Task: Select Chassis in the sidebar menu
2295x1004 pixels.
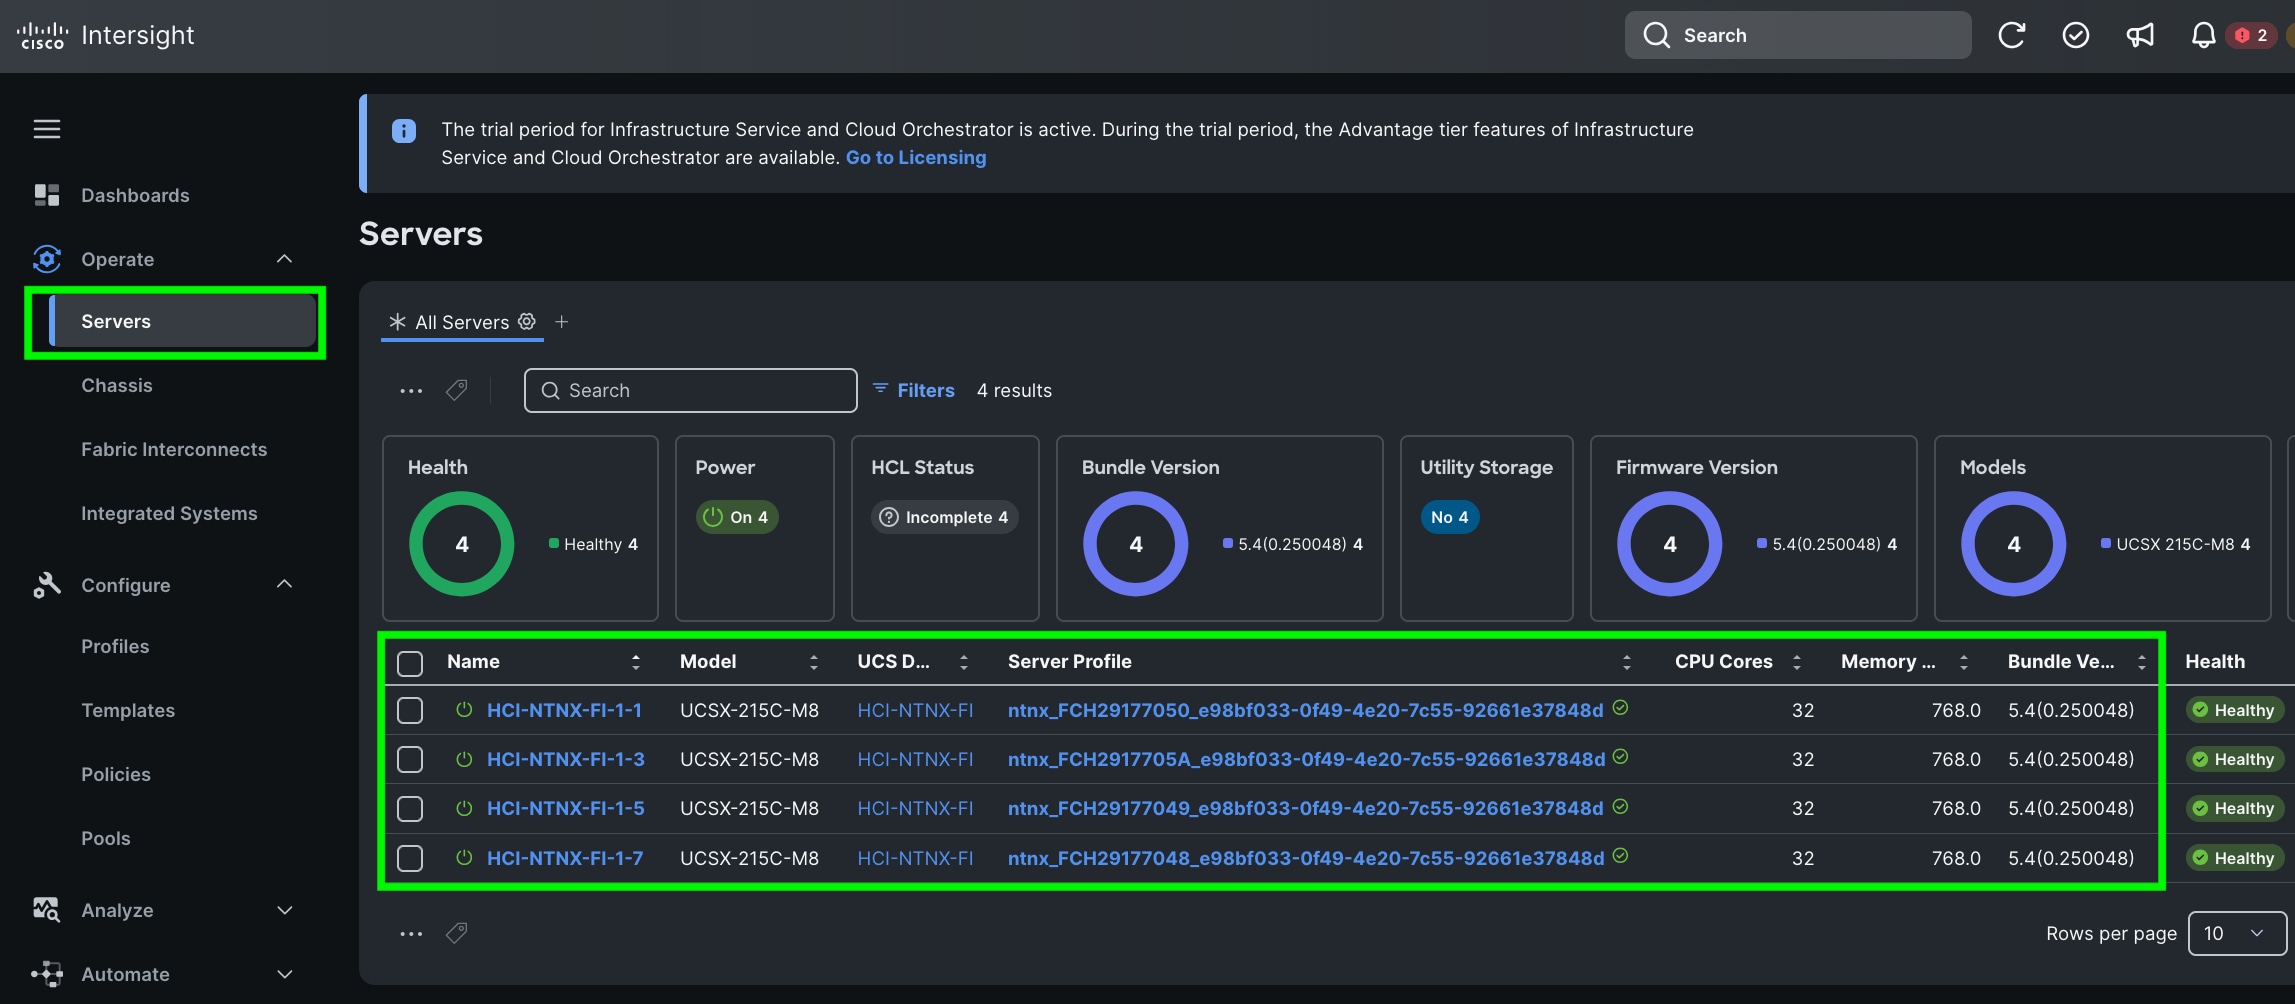Action: point(117,385)
